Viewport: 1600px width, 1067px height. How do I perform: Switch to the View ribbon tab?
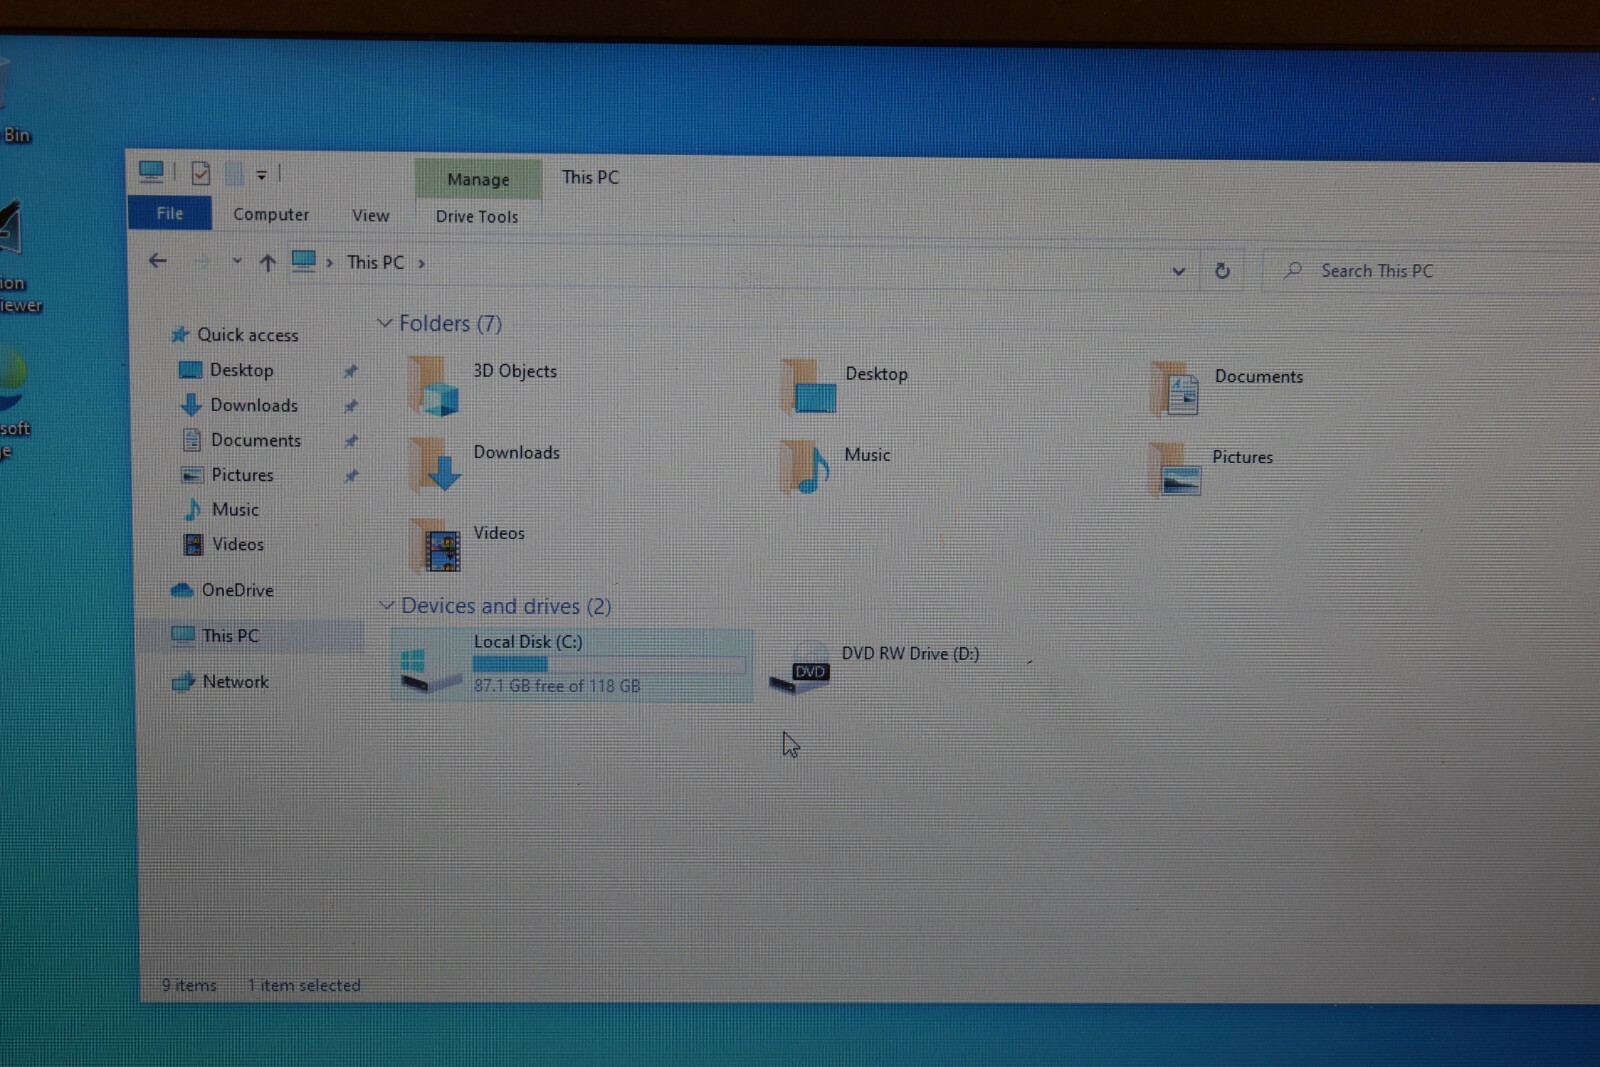click(x=370, y=215)
